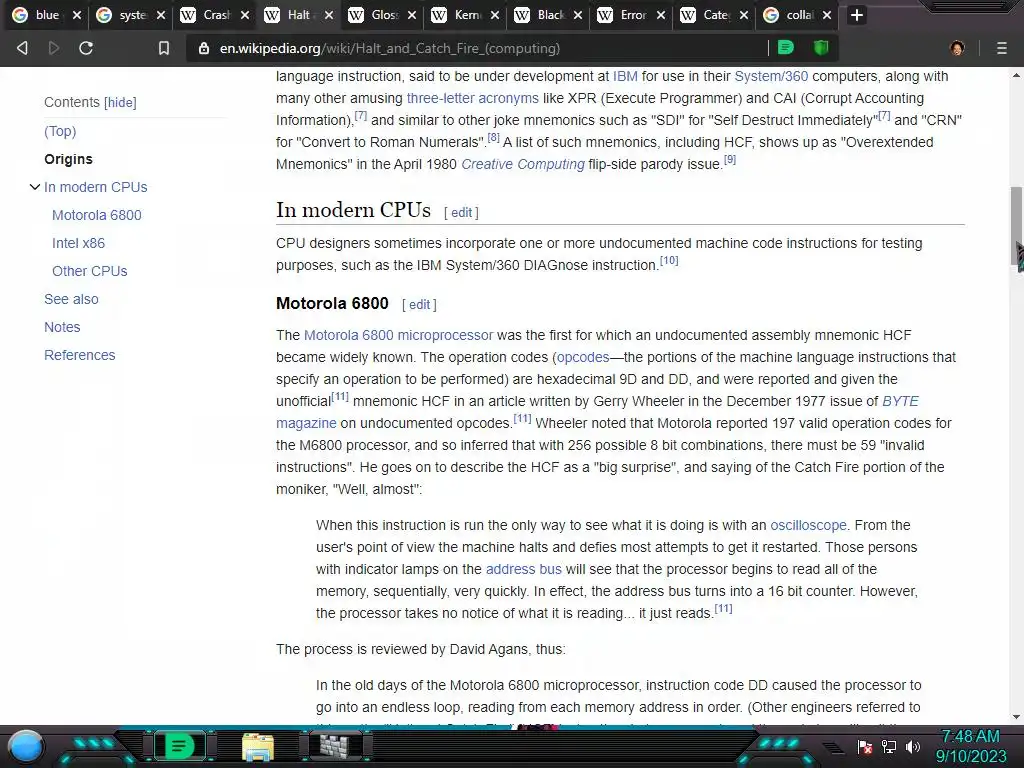This screenshot has width=1024, height=768.
Task: Reload the Wikipedia page
Action: (86, 48)
